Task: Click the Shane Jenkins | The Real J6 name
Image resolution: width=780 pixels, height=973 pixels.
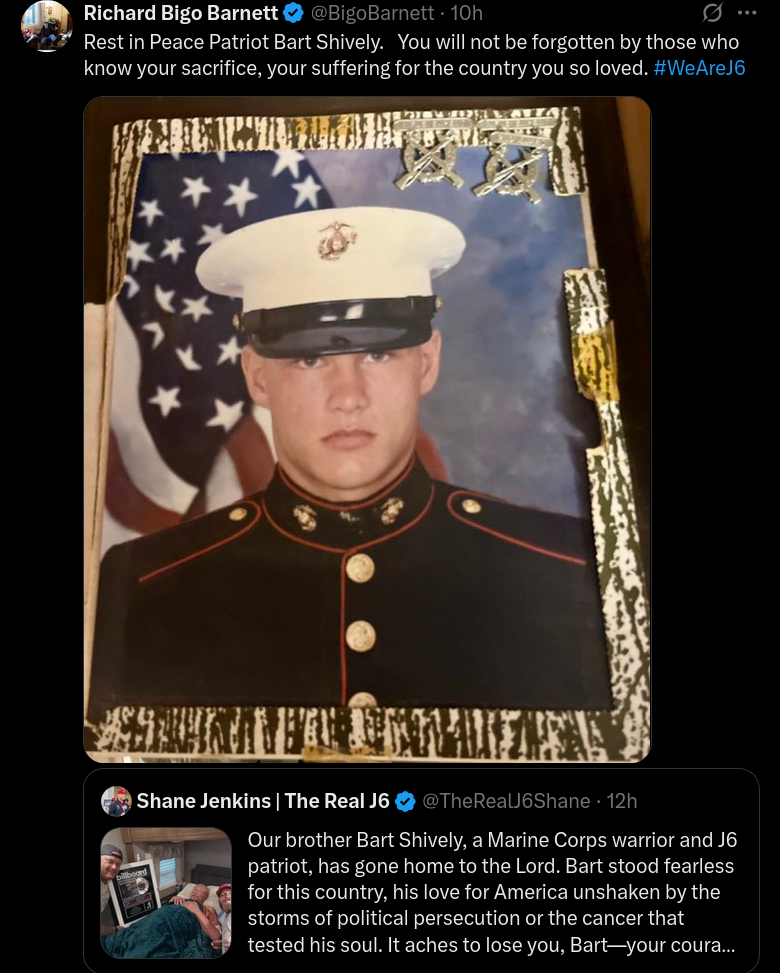Action: click(263, 801)
